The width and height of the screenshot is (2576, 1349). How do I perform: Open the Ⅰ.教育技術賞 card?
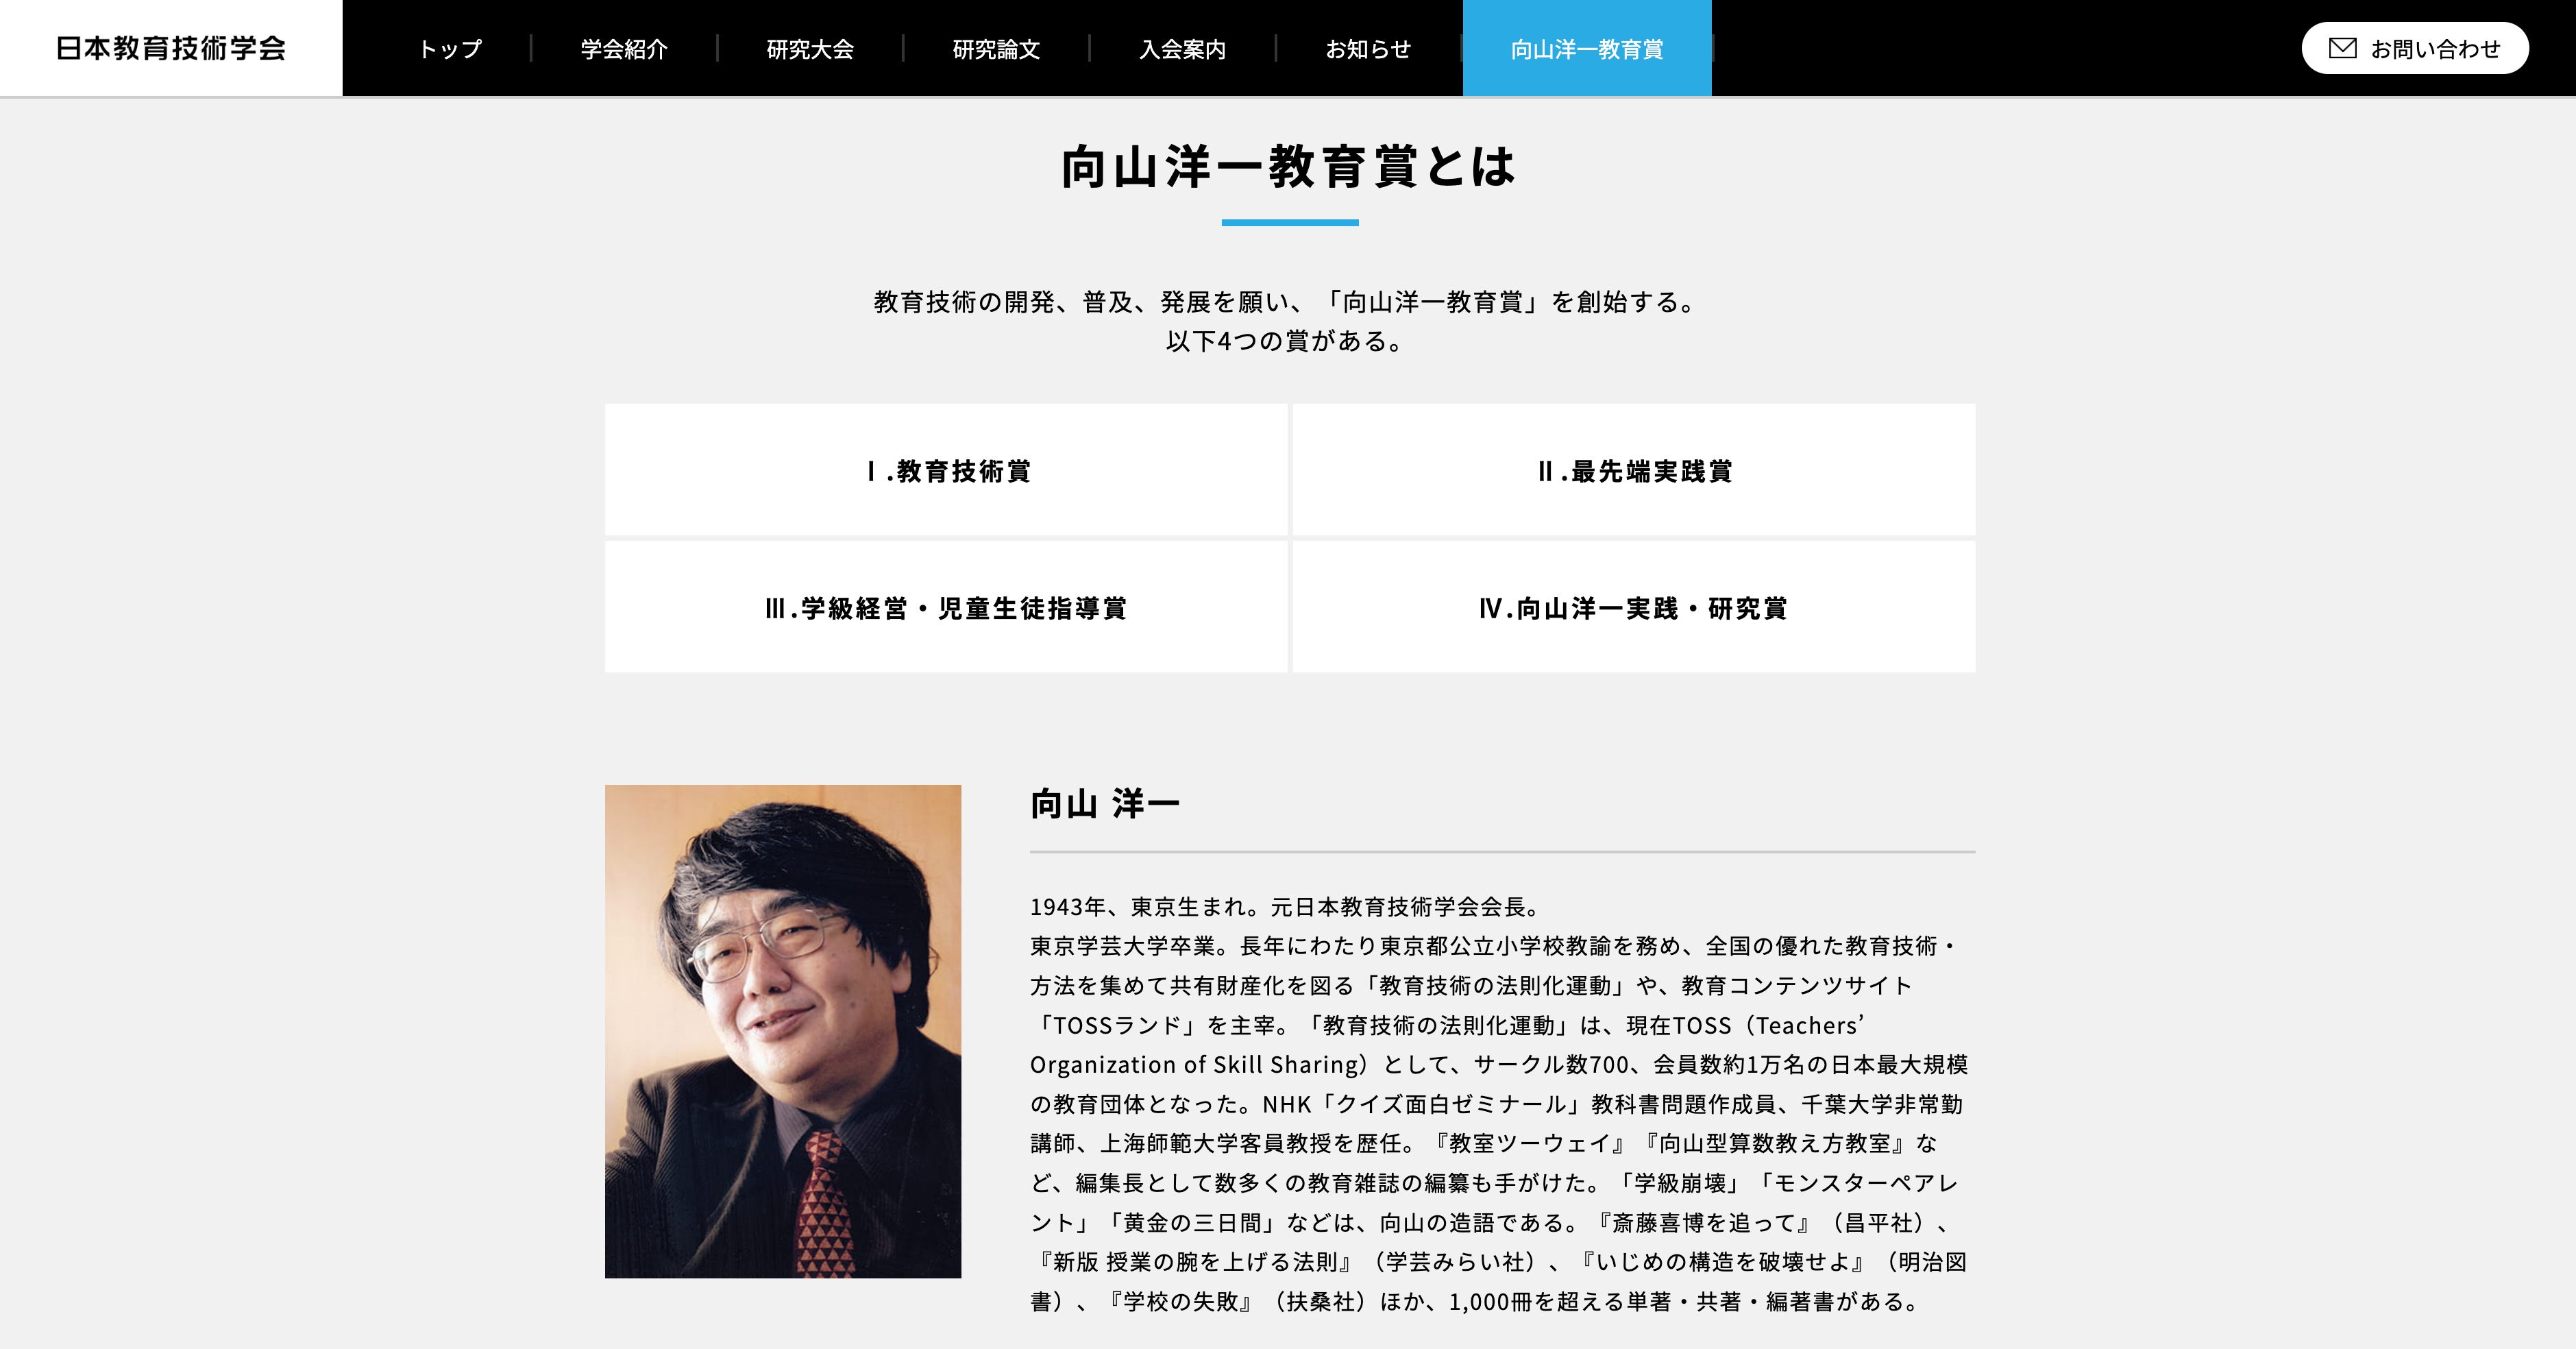(946, 470)
